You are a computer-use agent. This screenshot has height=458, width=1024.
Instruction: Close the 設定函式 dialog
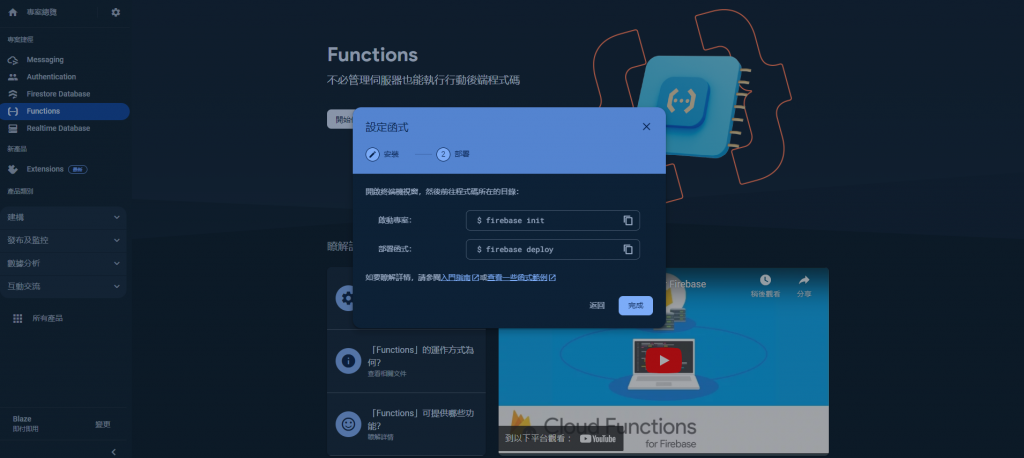pos(646,127)
